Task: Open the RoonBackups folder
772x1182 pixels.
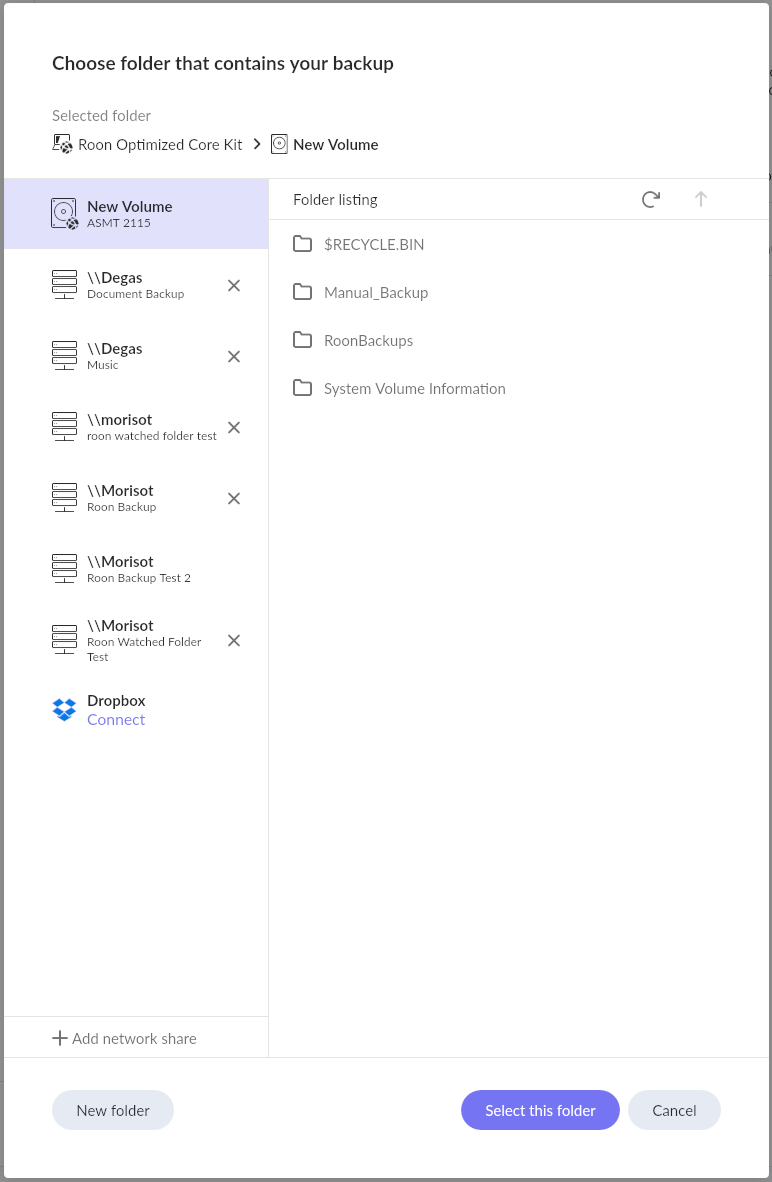Action: point(368,340)
